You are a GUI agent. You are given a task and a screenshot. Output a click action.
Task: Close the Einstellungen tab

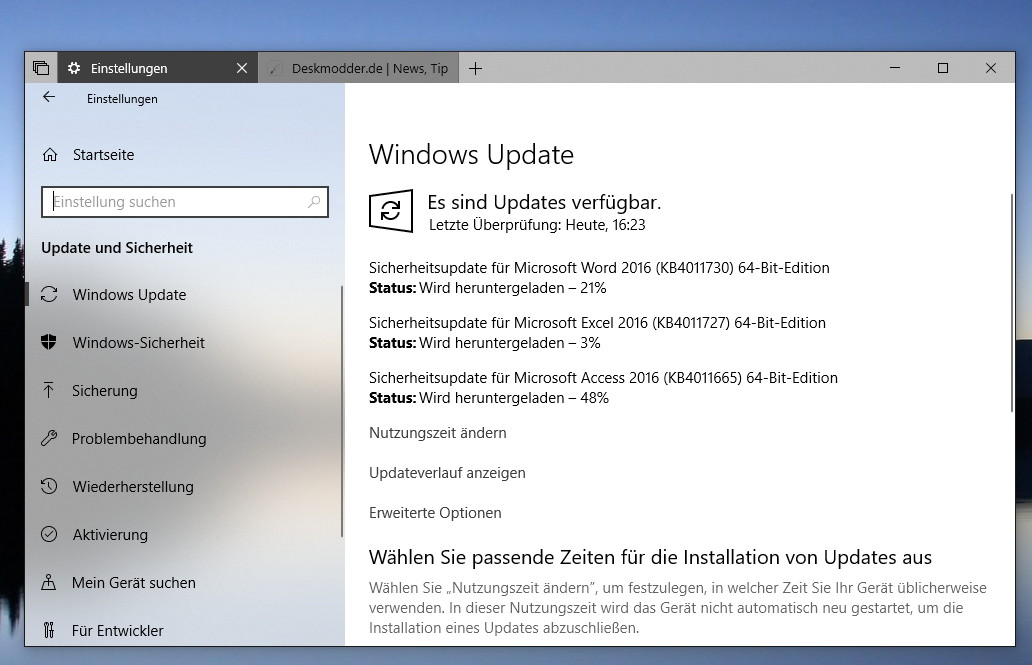pyautogui.click(x=242, y=68)
